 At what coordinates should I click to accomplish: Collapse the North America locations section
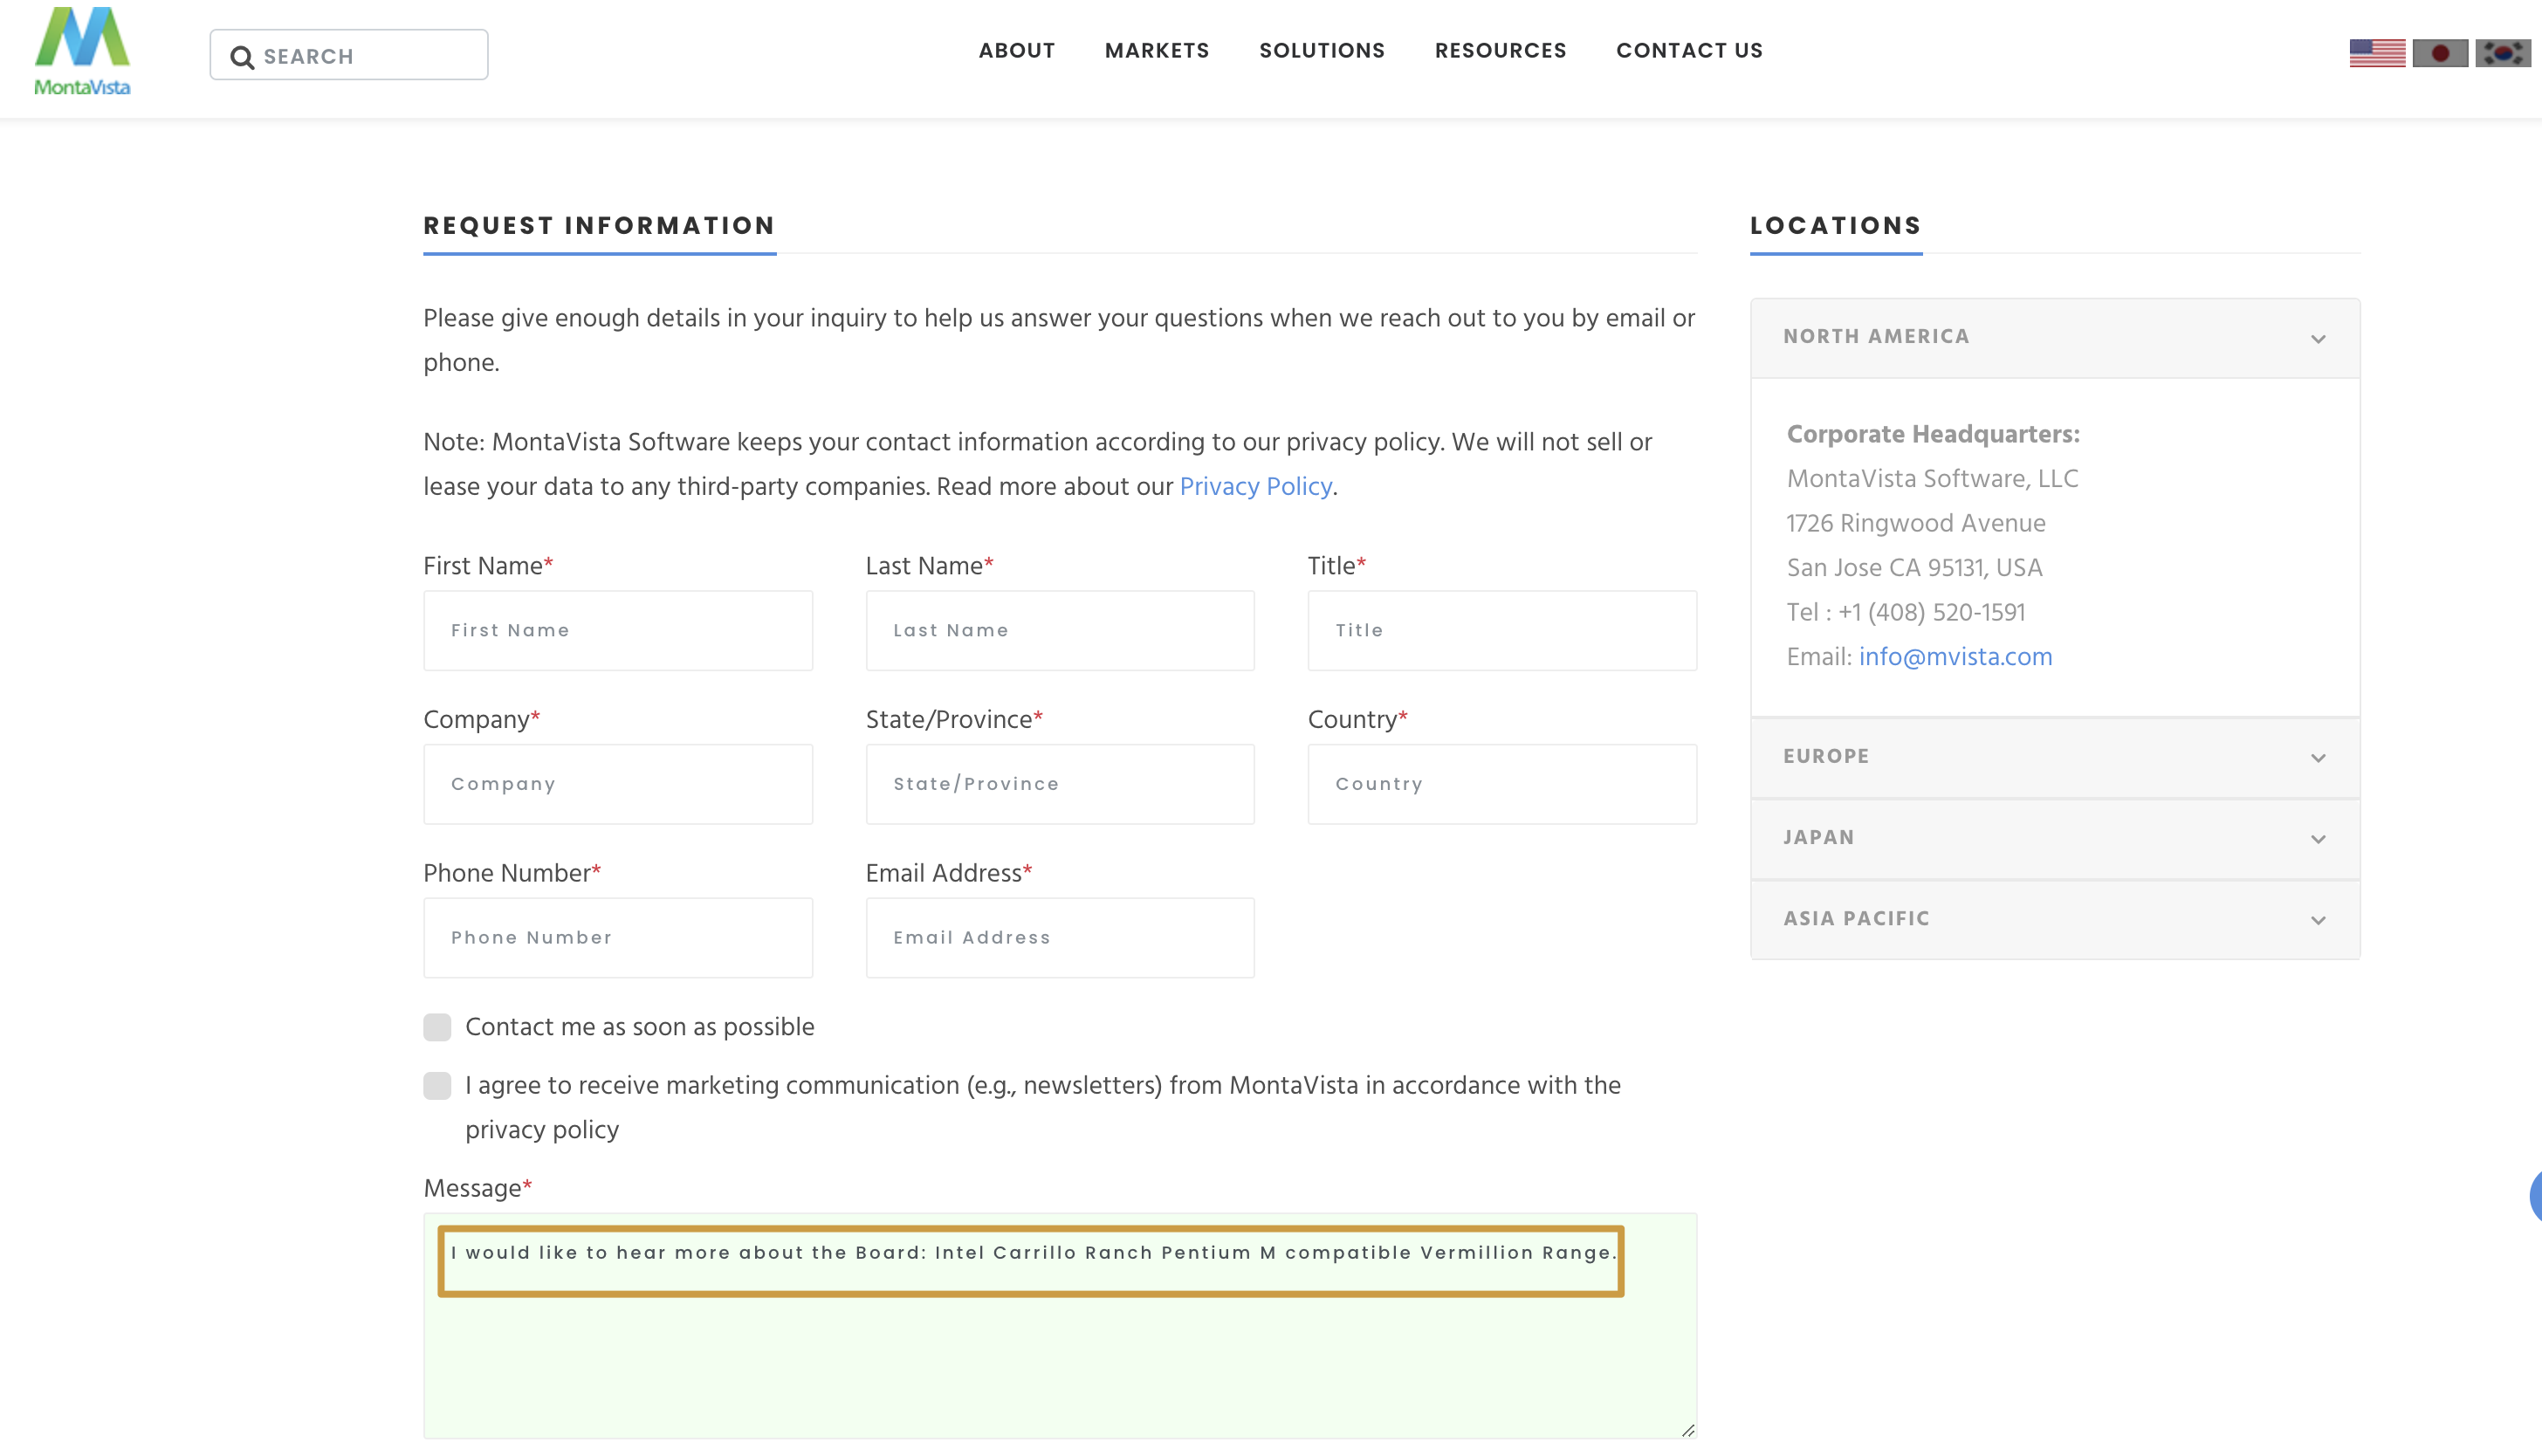click(2054, 338)
